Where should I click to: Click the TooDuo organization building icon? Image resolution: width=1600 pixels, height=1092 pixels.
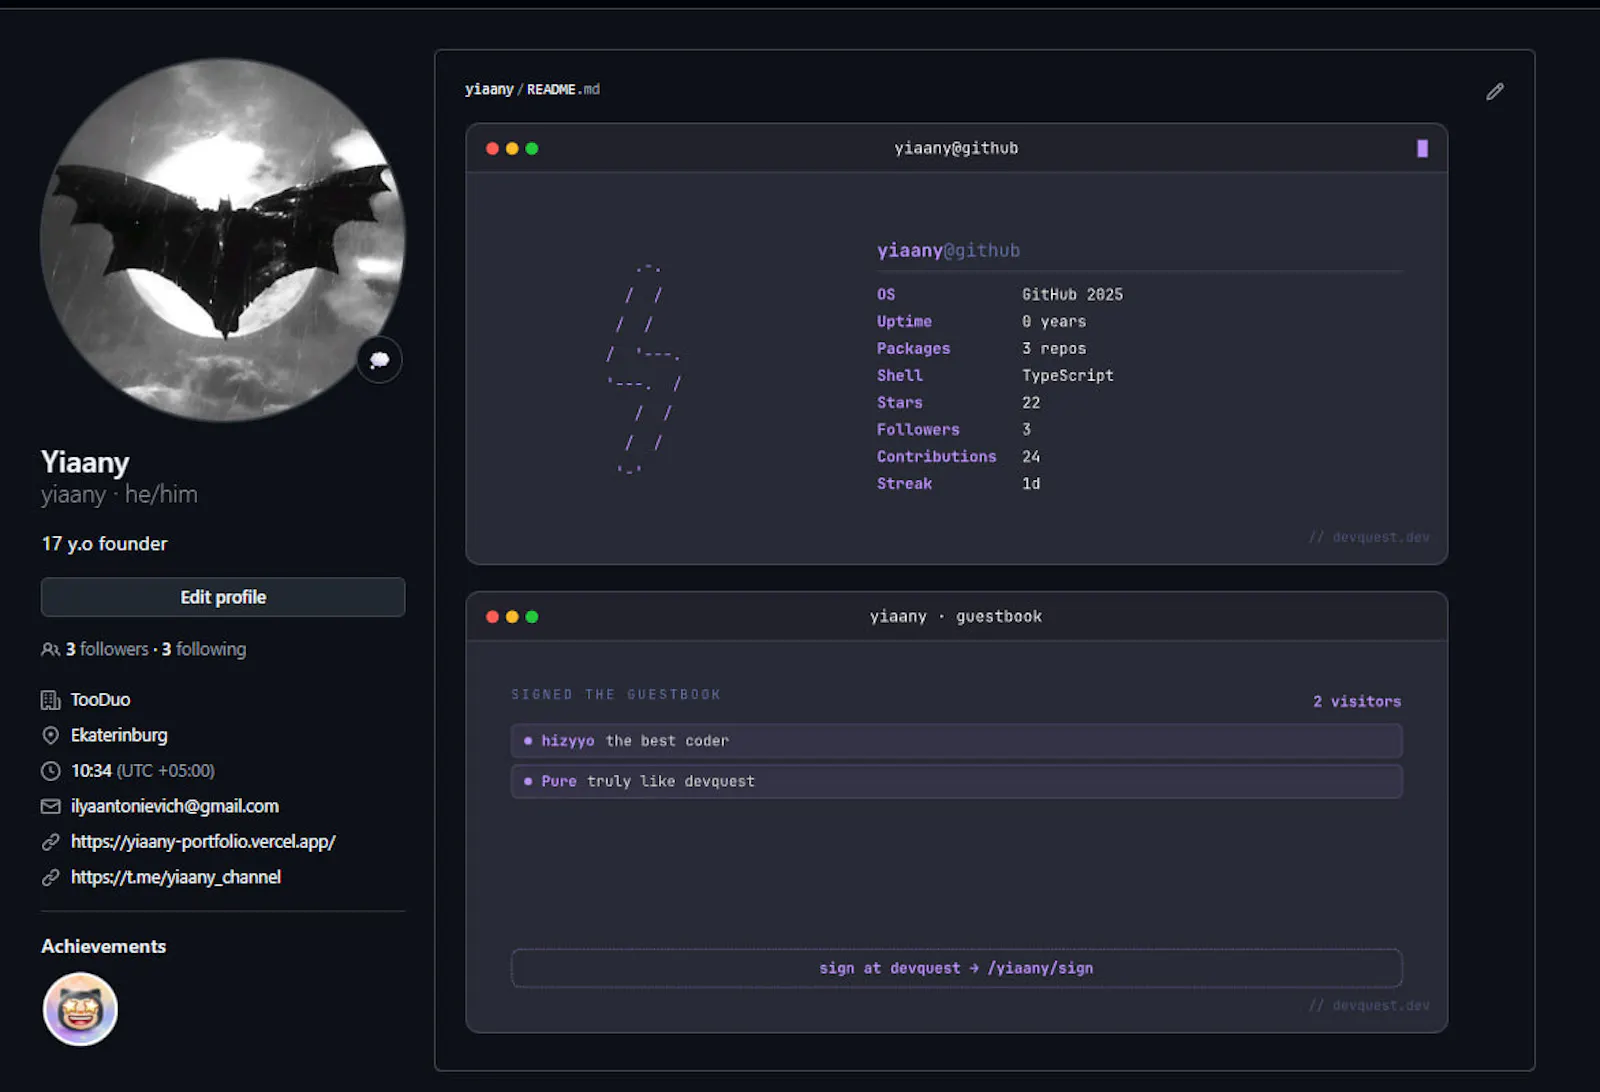pos(50,700)
